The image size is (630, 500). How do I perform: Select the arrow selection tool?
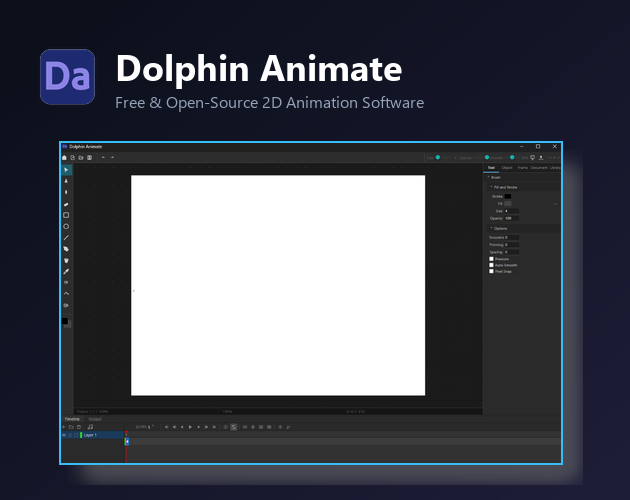tap(66, 170)
